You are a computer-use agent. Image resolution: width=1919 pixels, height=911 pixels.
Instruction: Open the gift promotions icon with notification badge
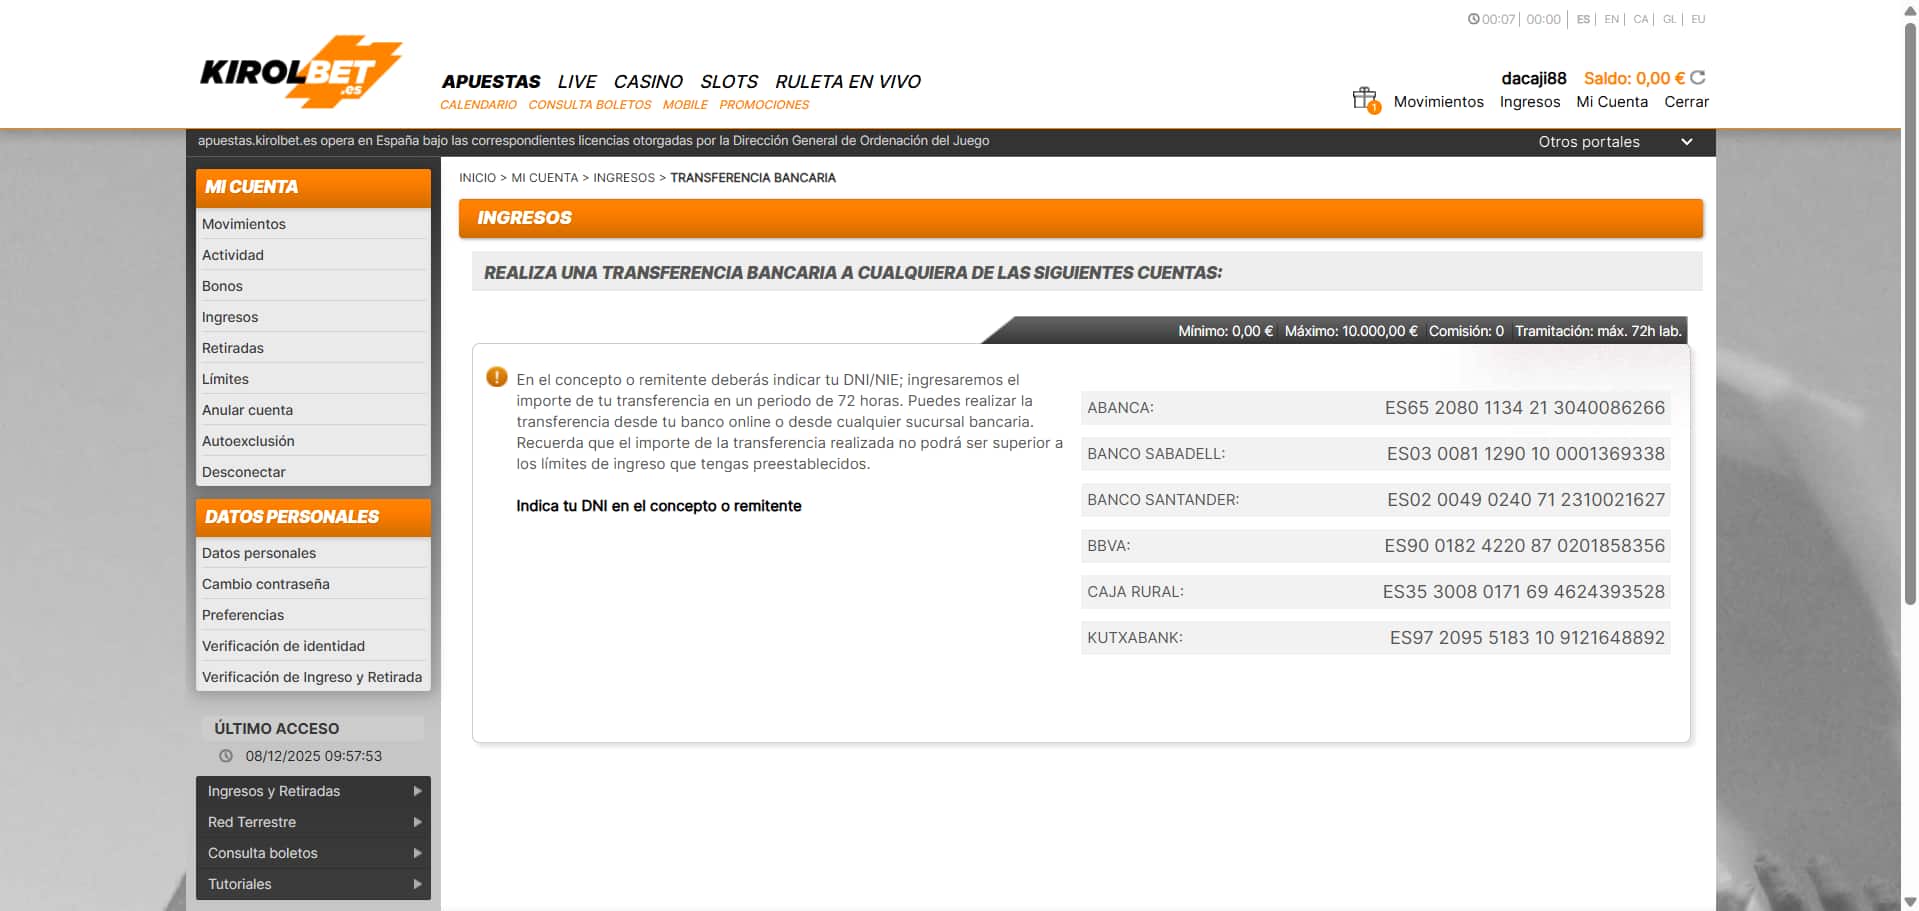point(1364,97)
